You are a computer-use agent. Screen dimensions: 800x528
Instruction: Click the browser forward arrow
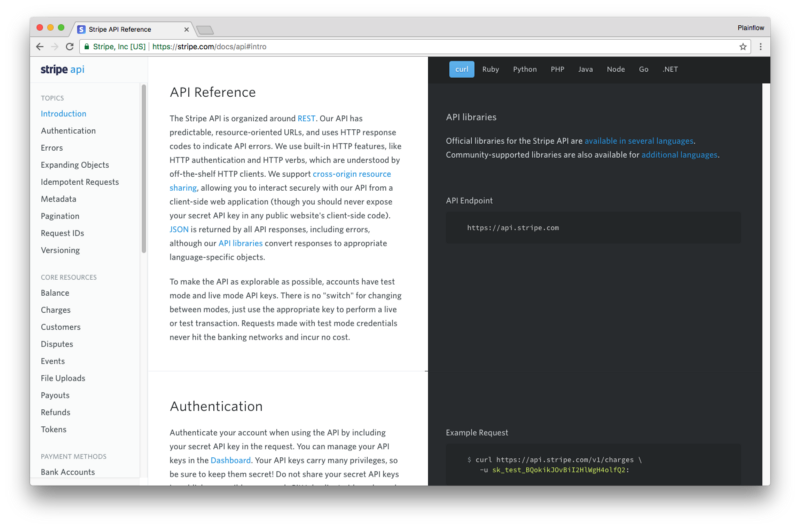(55, 46)
